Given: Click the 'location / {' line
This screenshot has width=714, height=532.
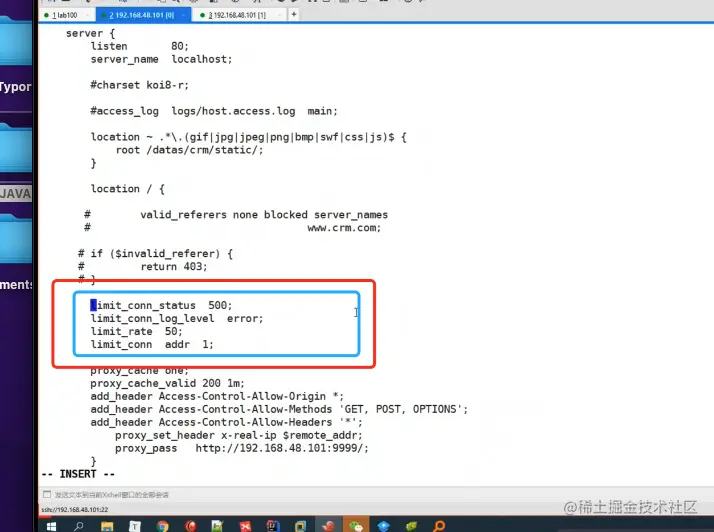Looking at the screenshot, I should click(128, 189).
